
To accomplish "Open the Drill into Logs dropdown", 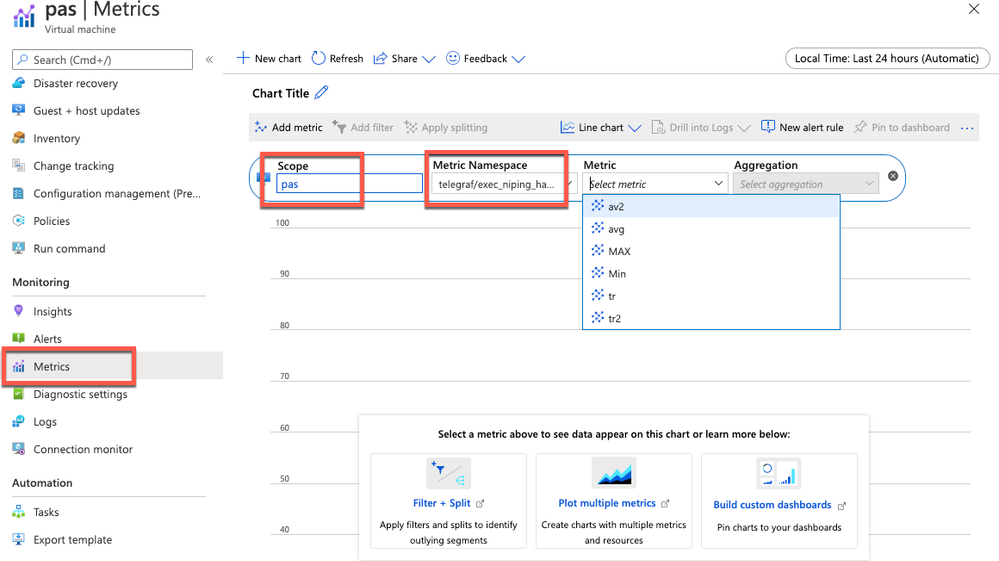I will [701, 127].
